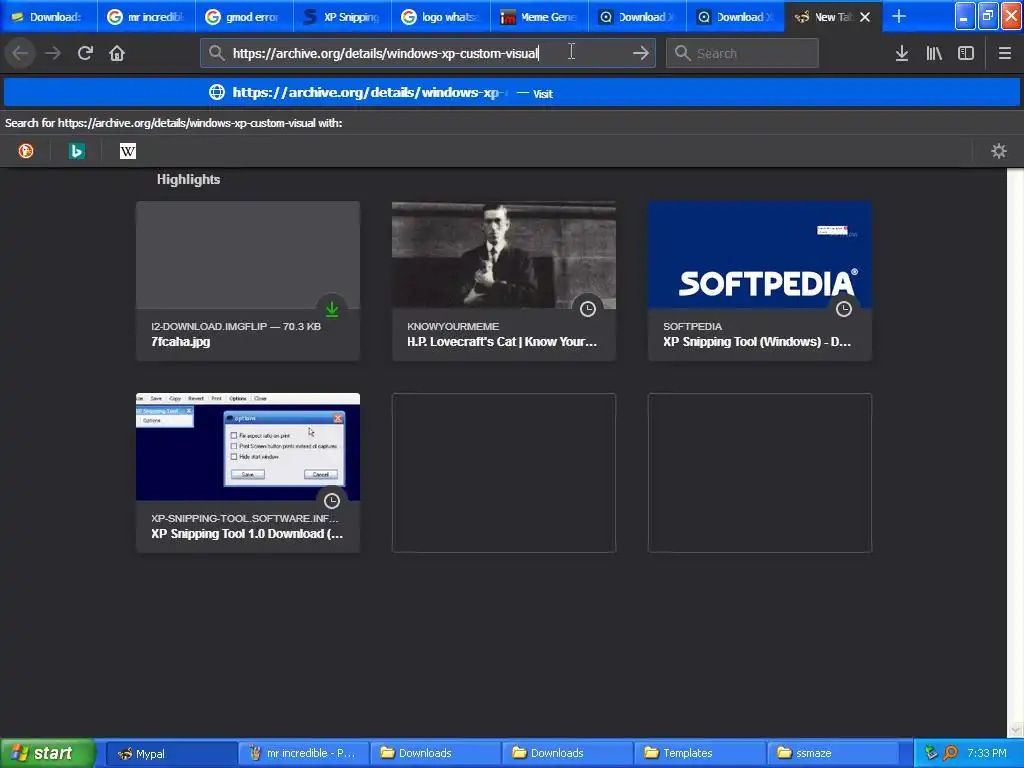Visit the suggested archive.org URL
The width and height of the screenshot is (1024, 768).
click(x=511, y=92)
